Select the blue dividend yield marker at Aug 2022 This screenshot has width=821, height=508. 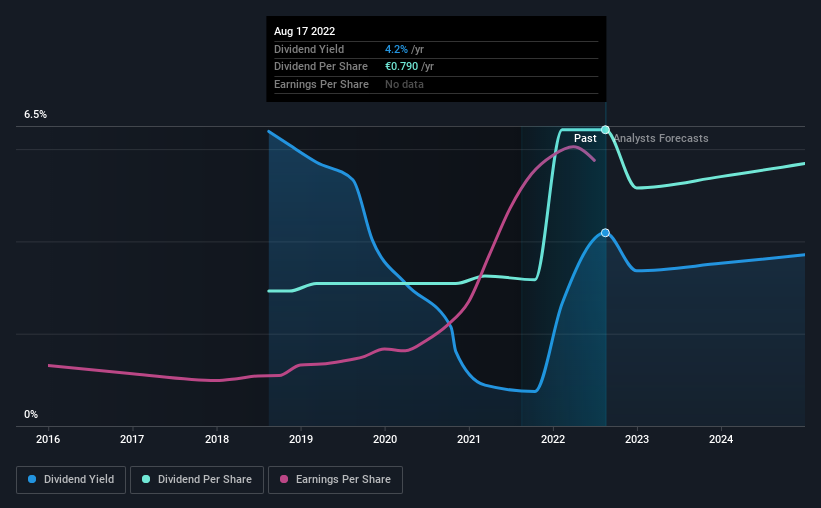point(605,233)
